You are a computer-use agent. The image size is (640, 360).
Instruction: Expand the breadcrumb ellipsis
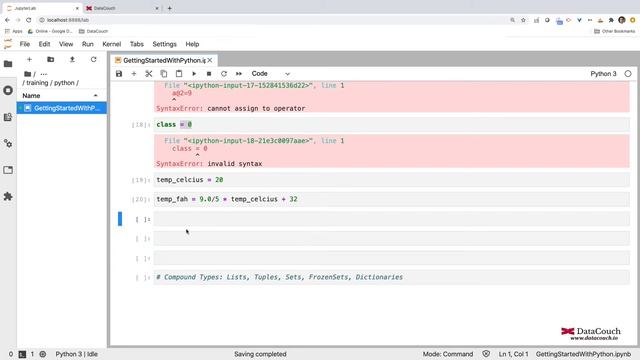[x=44, y=74]
